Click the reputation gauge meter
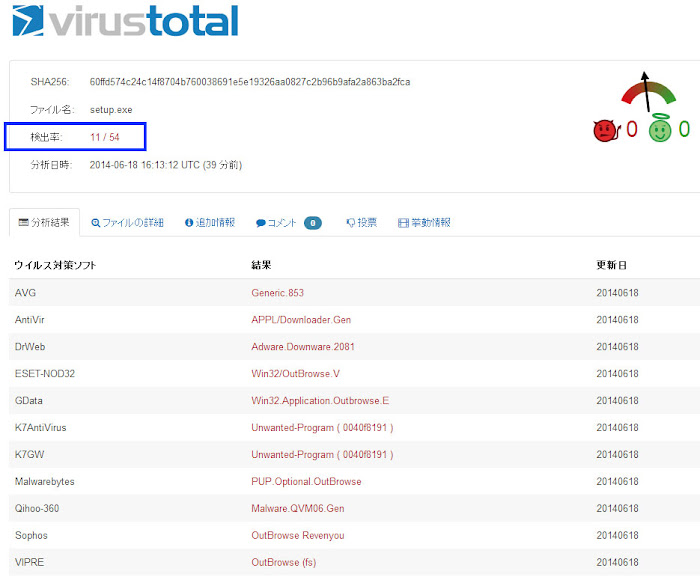The height and width of the screenshot is (577, 700). tap(648, 92)
